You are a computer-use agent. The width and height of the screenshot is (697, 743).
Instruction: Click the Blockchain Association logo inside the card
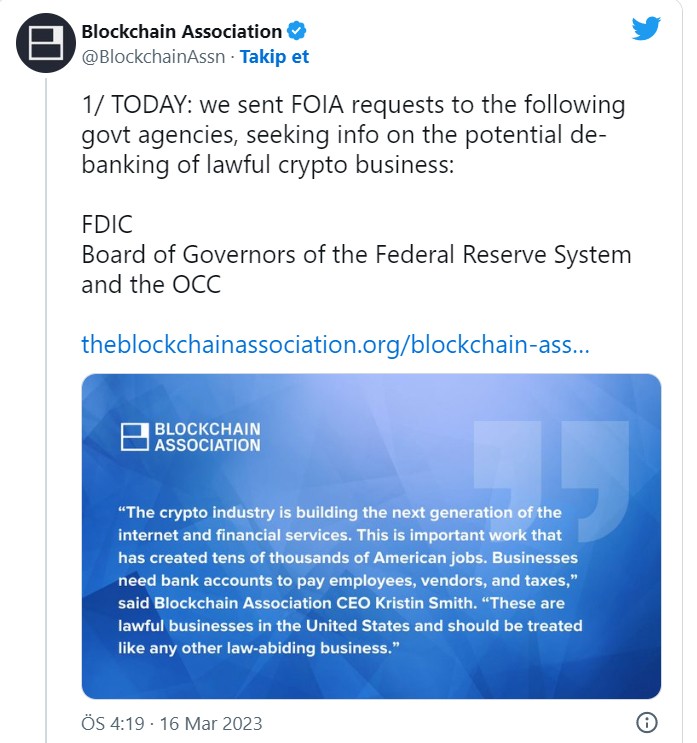coord(134,436)
